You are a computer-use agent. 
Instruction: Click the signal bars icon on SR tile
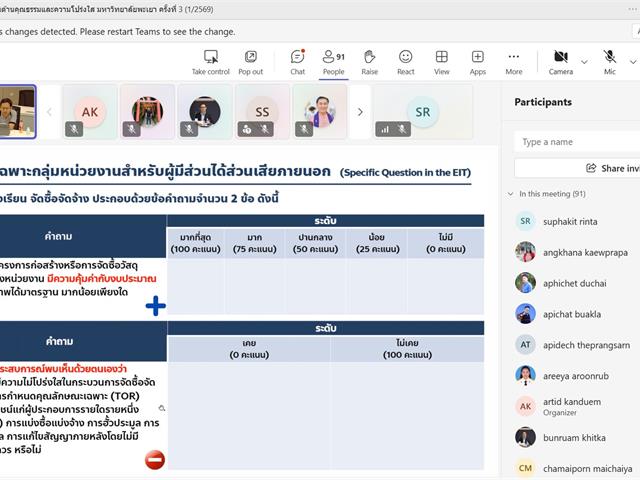(385, 129)
